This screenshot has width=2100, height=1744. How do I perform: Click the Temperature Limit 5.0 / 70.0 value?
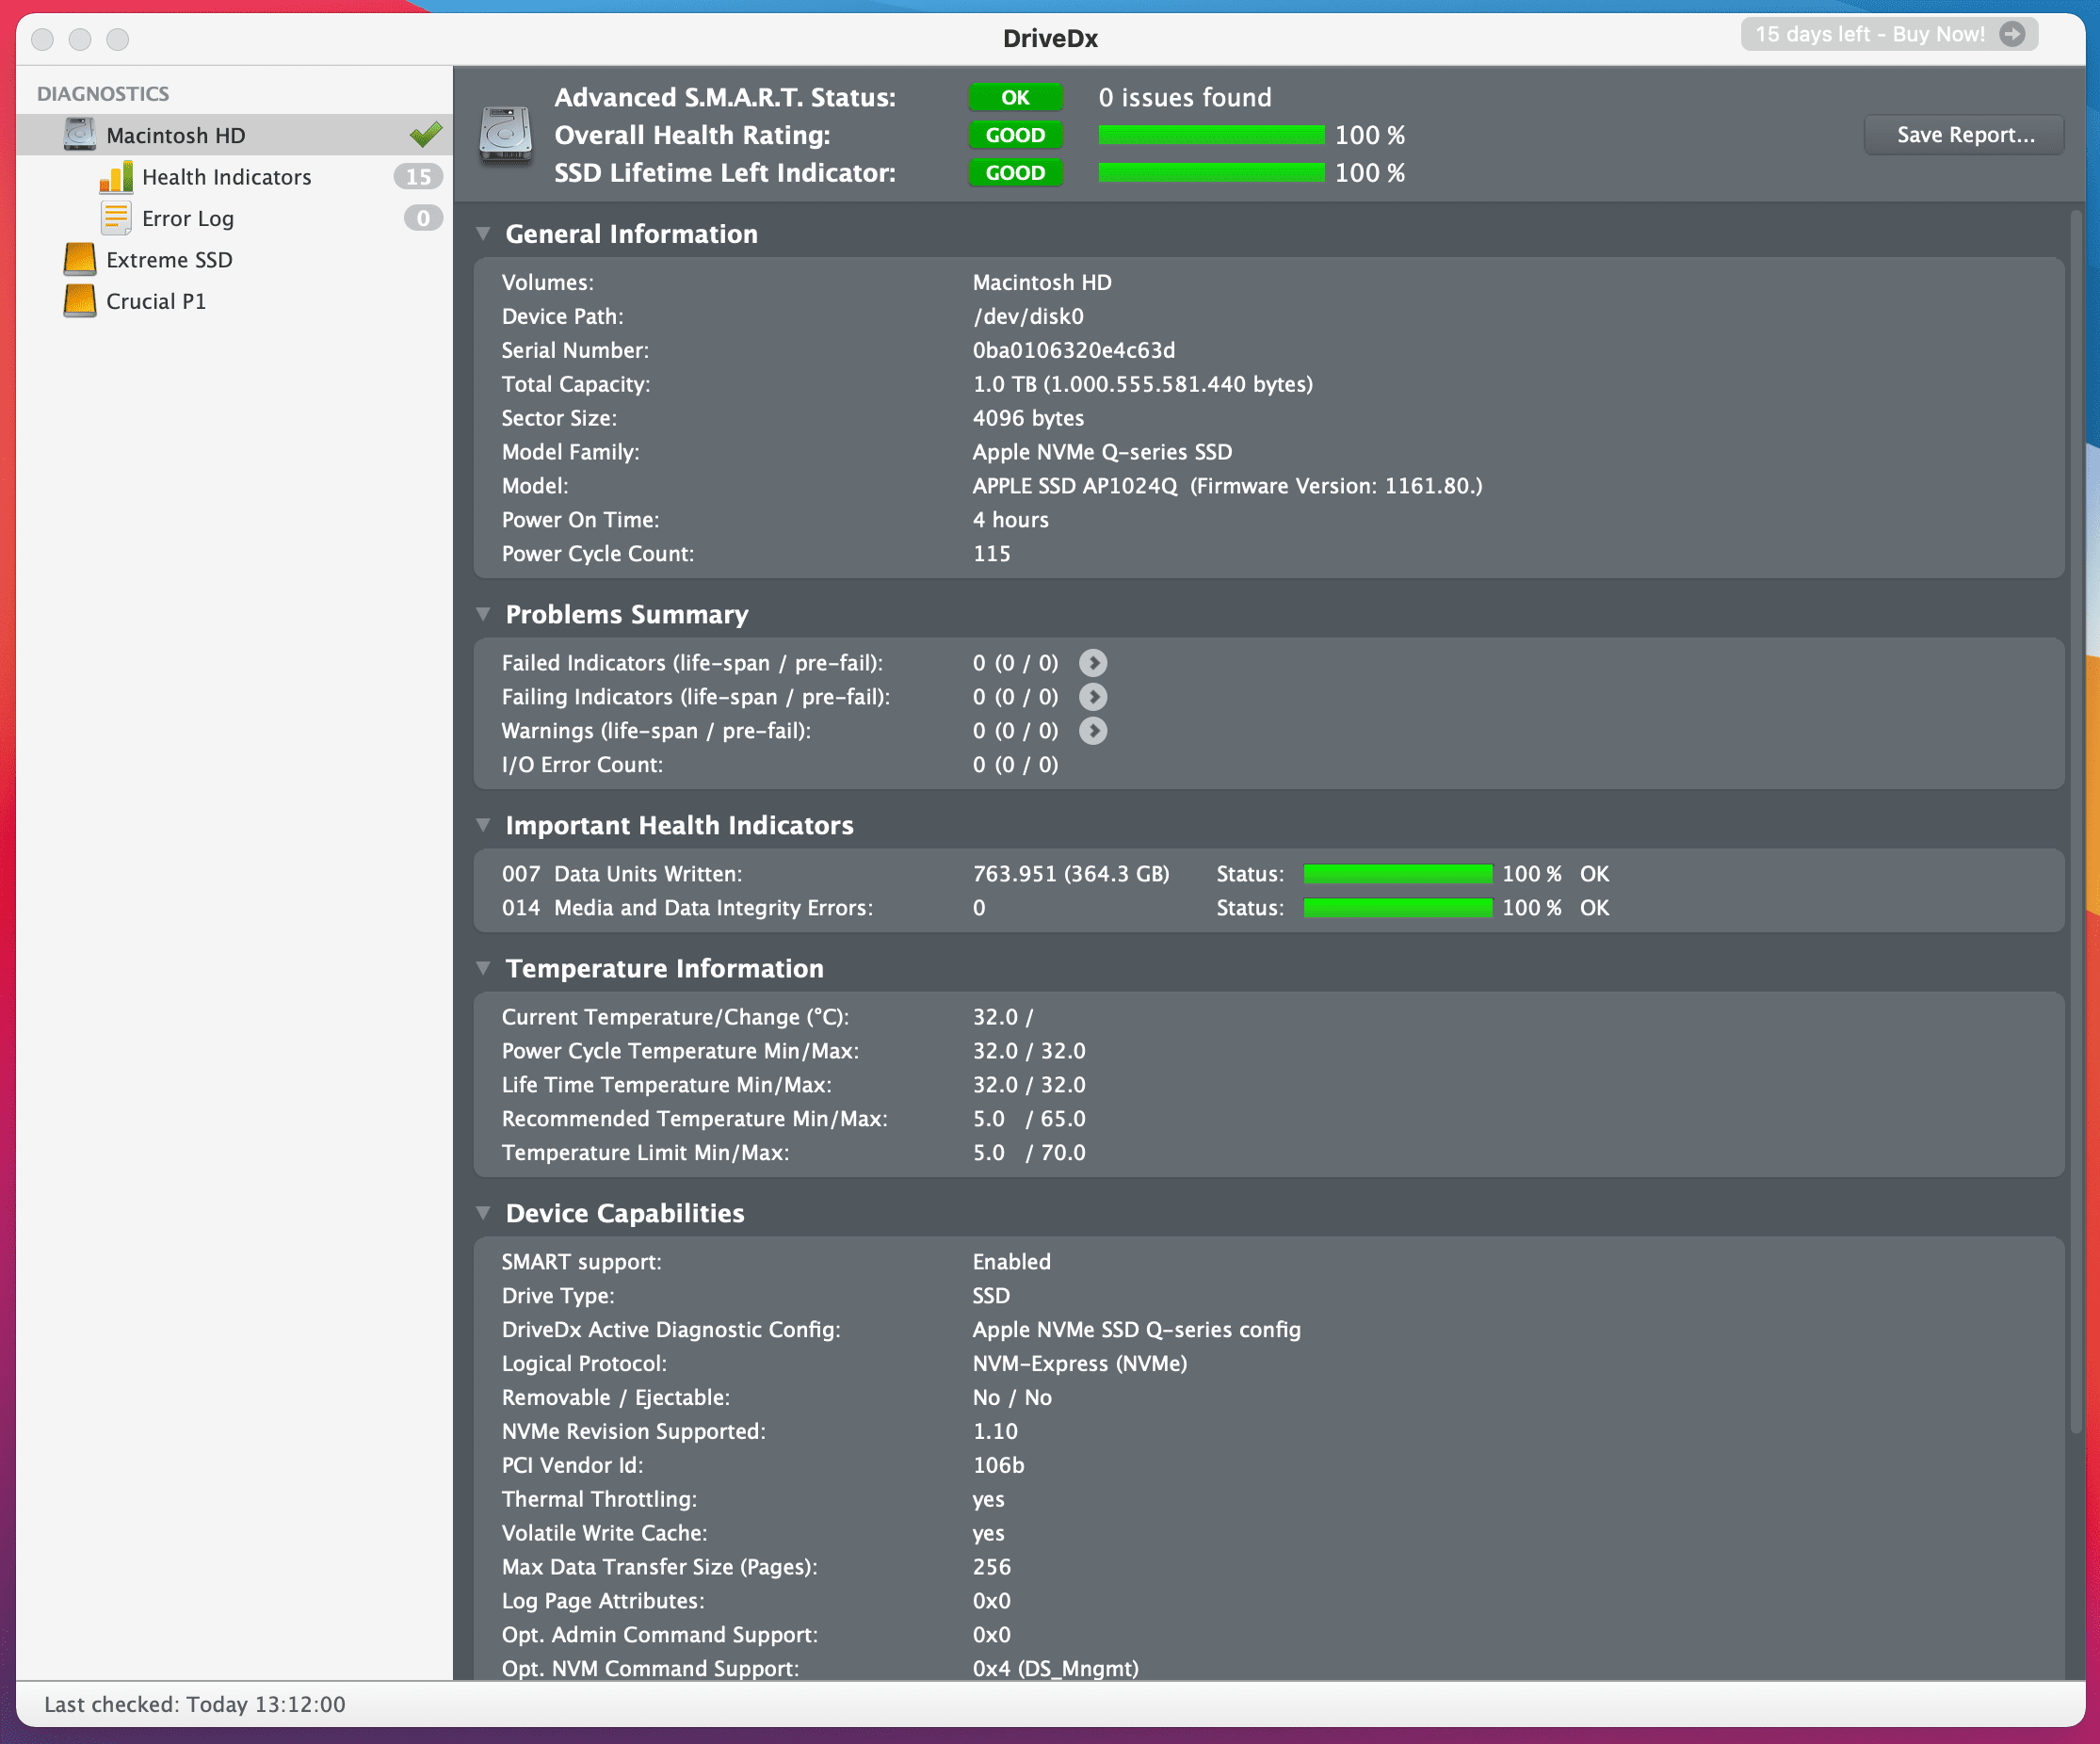tap(1029, 1153)
